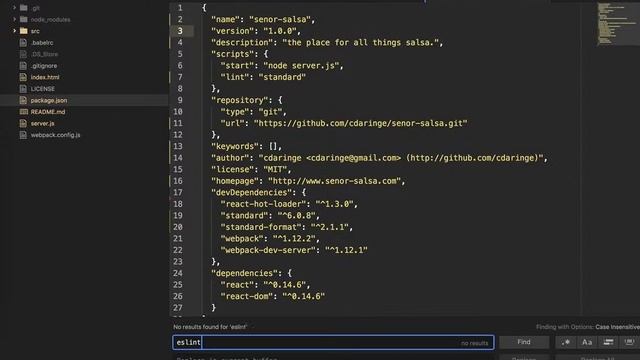640x360 pixels.
Task: Click the "version": "1.0.0" line
Action: pos(256,31)
